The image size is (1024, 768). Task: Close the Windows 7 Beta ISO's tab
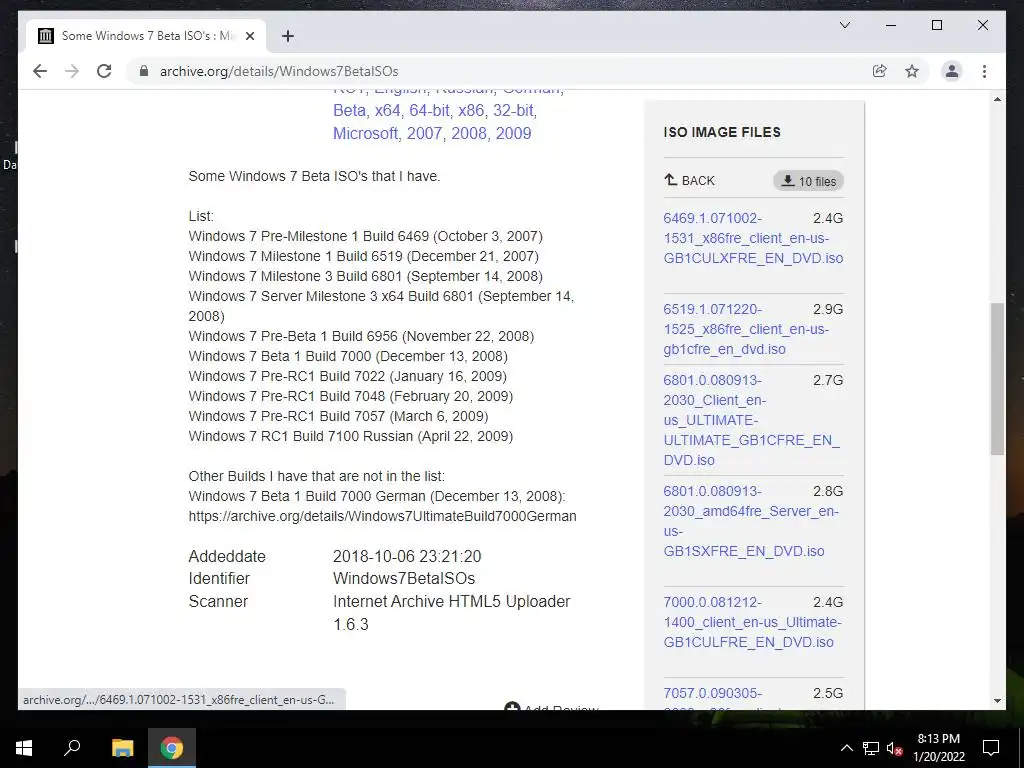[249, 36]
